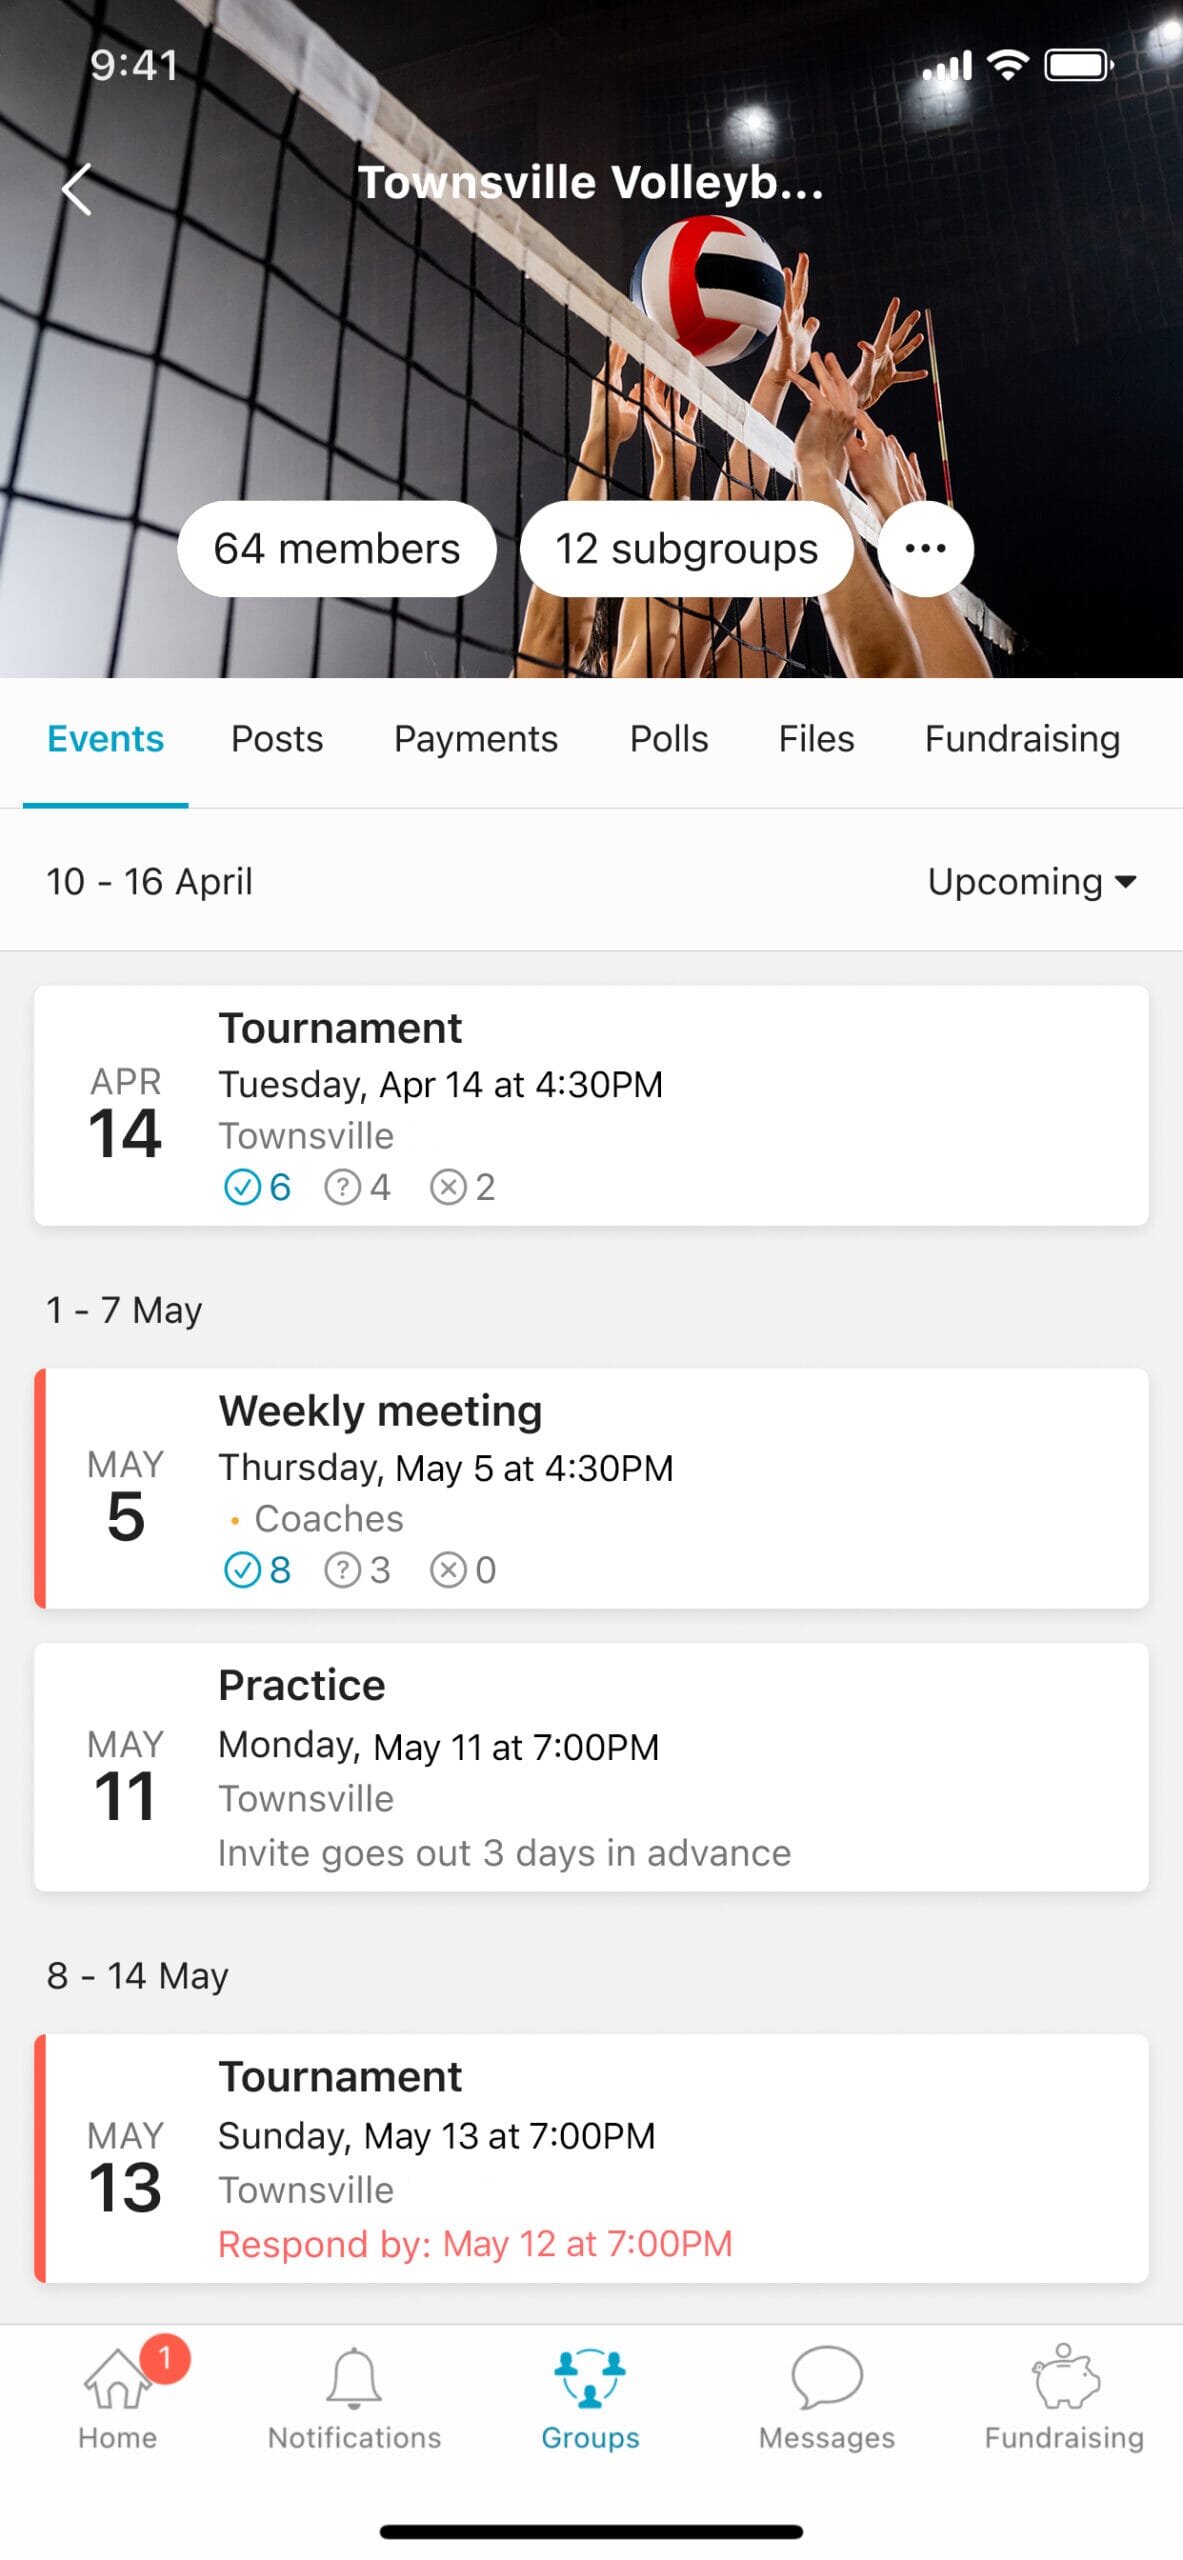Switch to the Posts tab
This screenshot has width=1183, height=2560.
[x=277, y=739]
